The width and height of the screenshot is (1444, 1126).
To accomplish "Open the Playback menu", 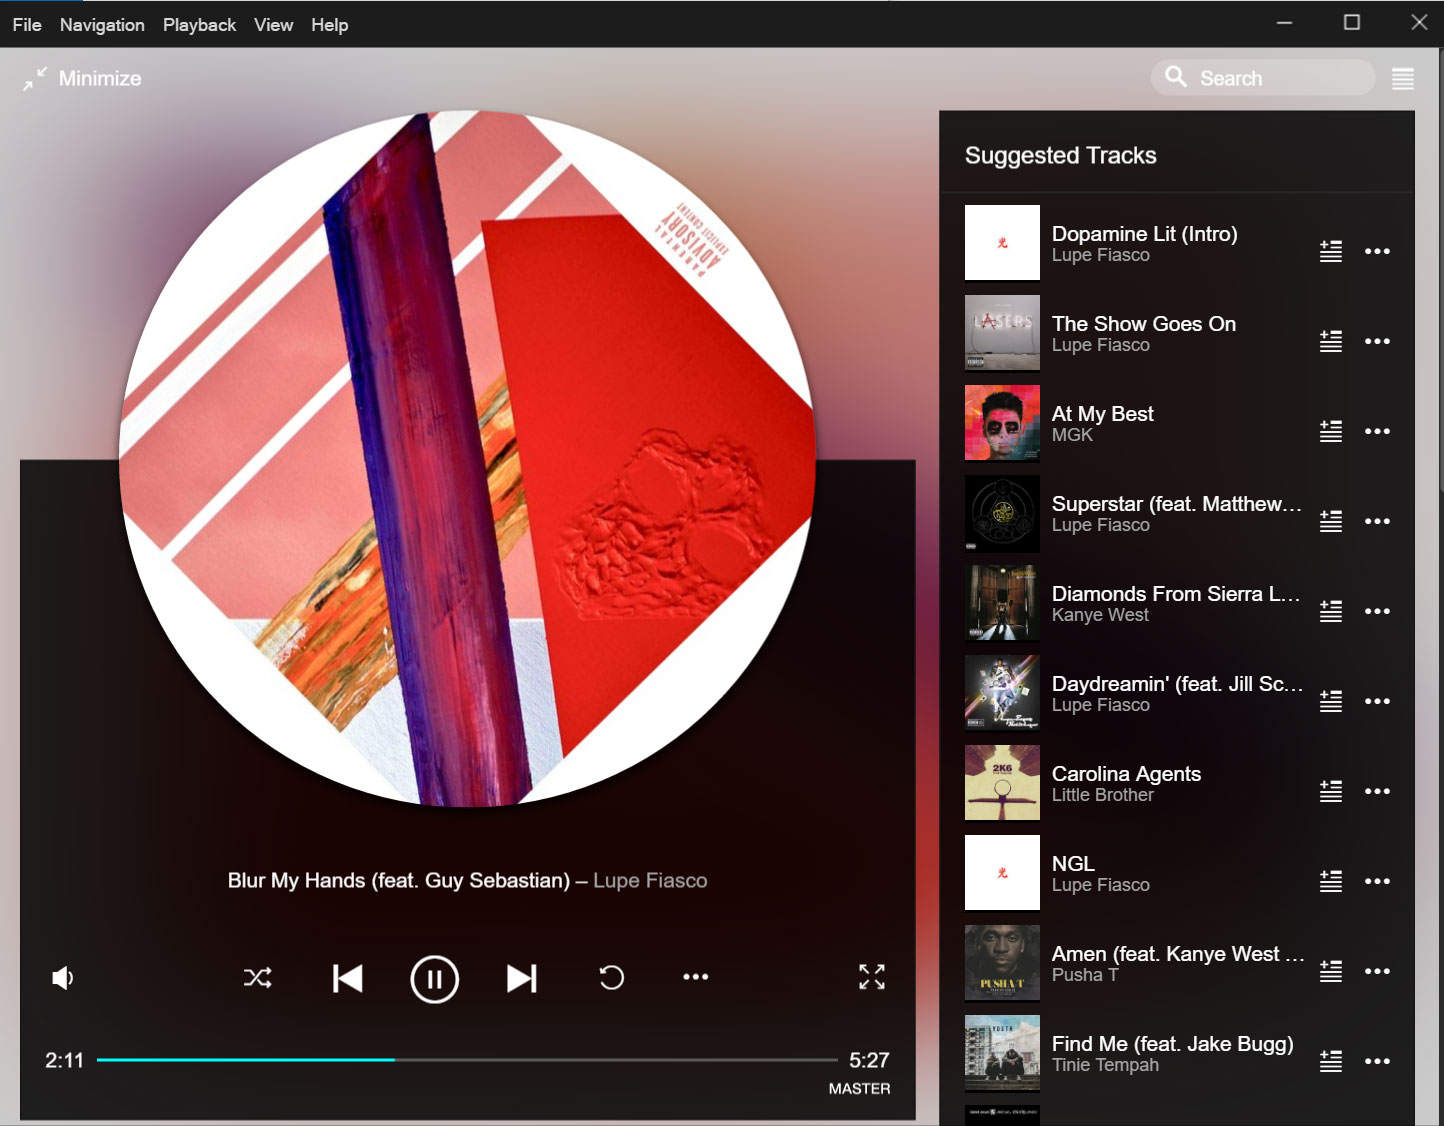I will tap(199, 25).
